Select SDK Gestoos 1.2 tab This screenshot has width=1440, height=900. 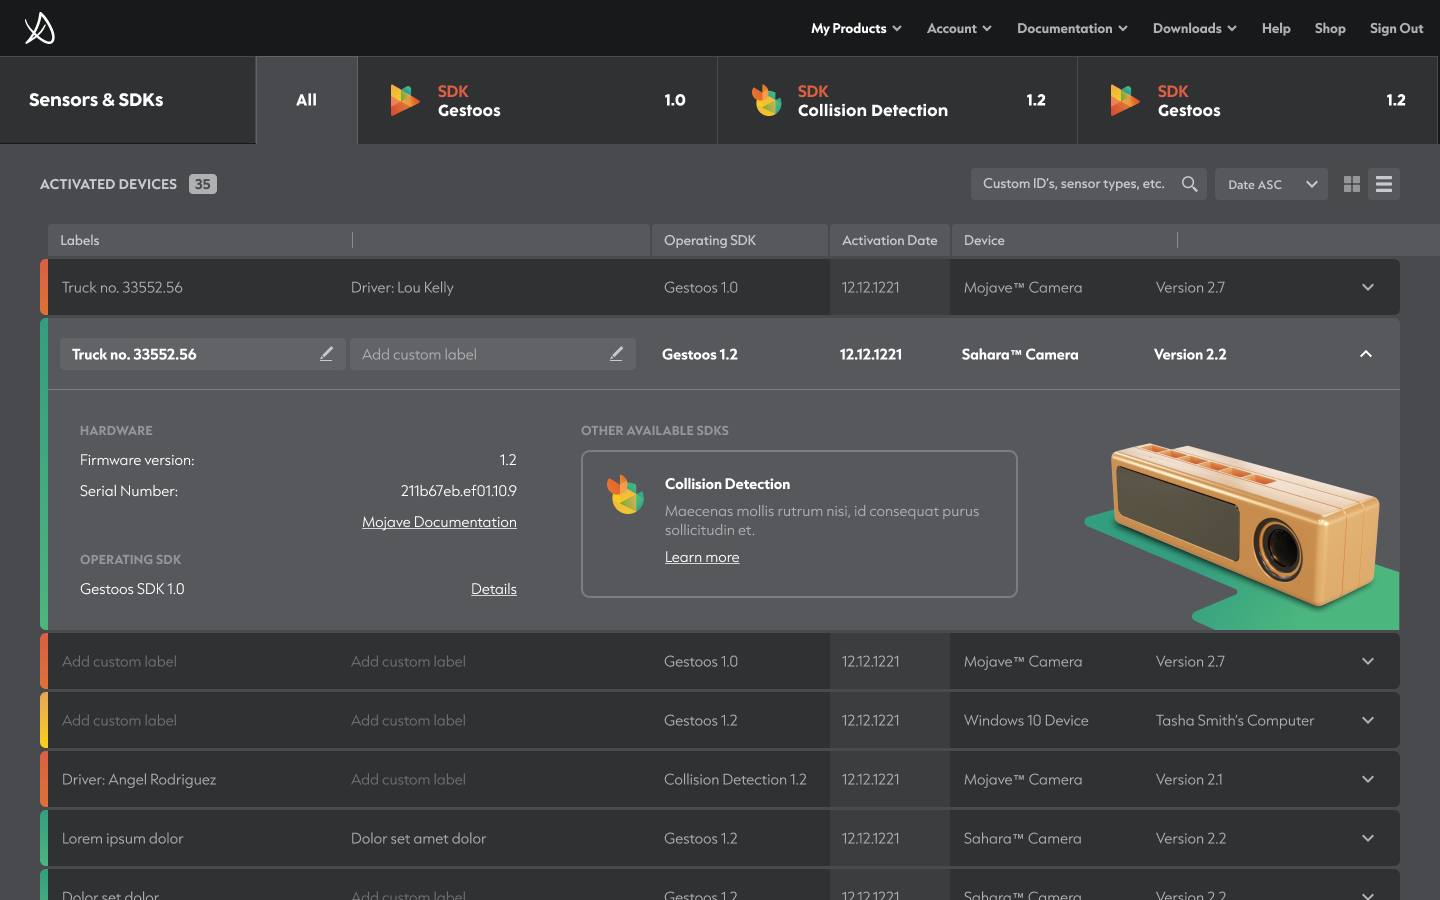coord(1257,100)
